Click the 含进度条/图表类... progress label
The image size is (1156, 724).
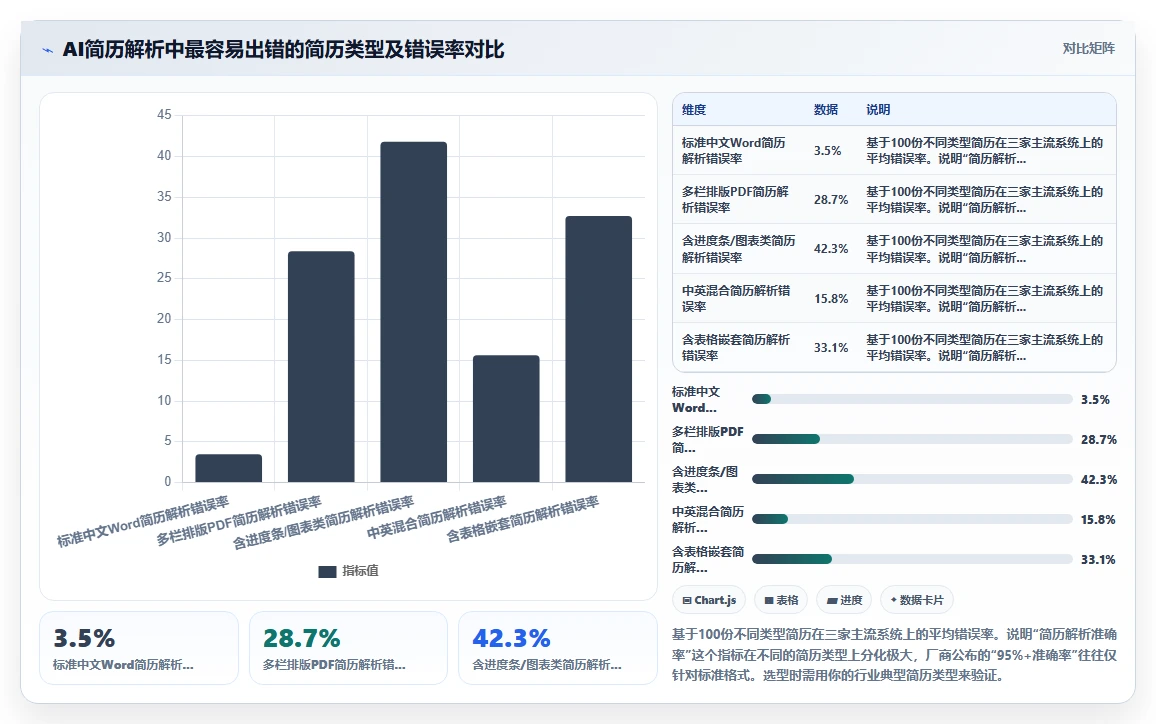(x=705, y=479)
